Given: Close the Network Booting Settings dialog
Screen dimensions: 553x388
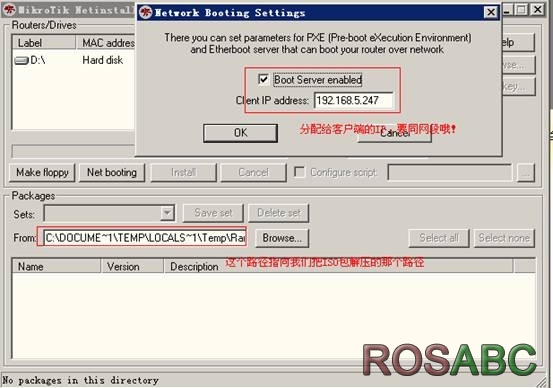Looking at the screenshot, I should [x=491, y=13].
